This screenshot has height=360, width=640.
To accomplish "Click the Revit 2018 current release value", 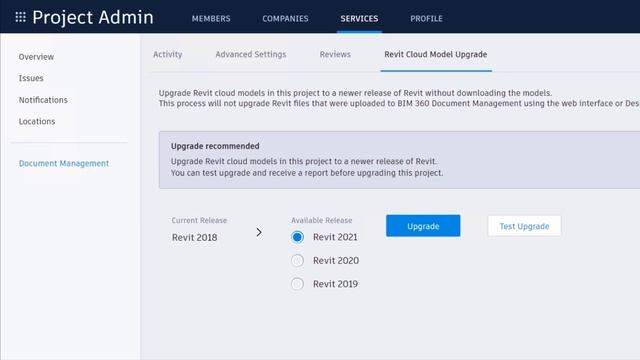I will click(x=194, y=237).
